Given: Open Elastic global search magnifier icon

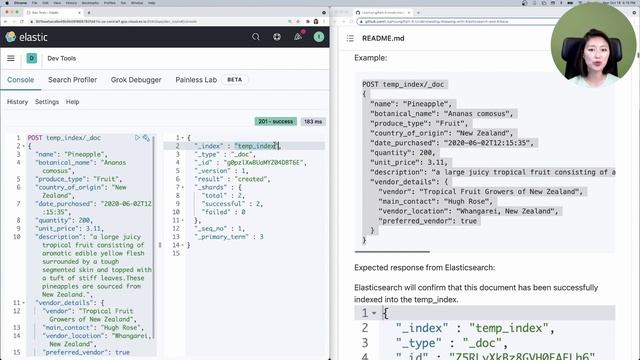Looking at the screenshot, I should coord(256,37).
